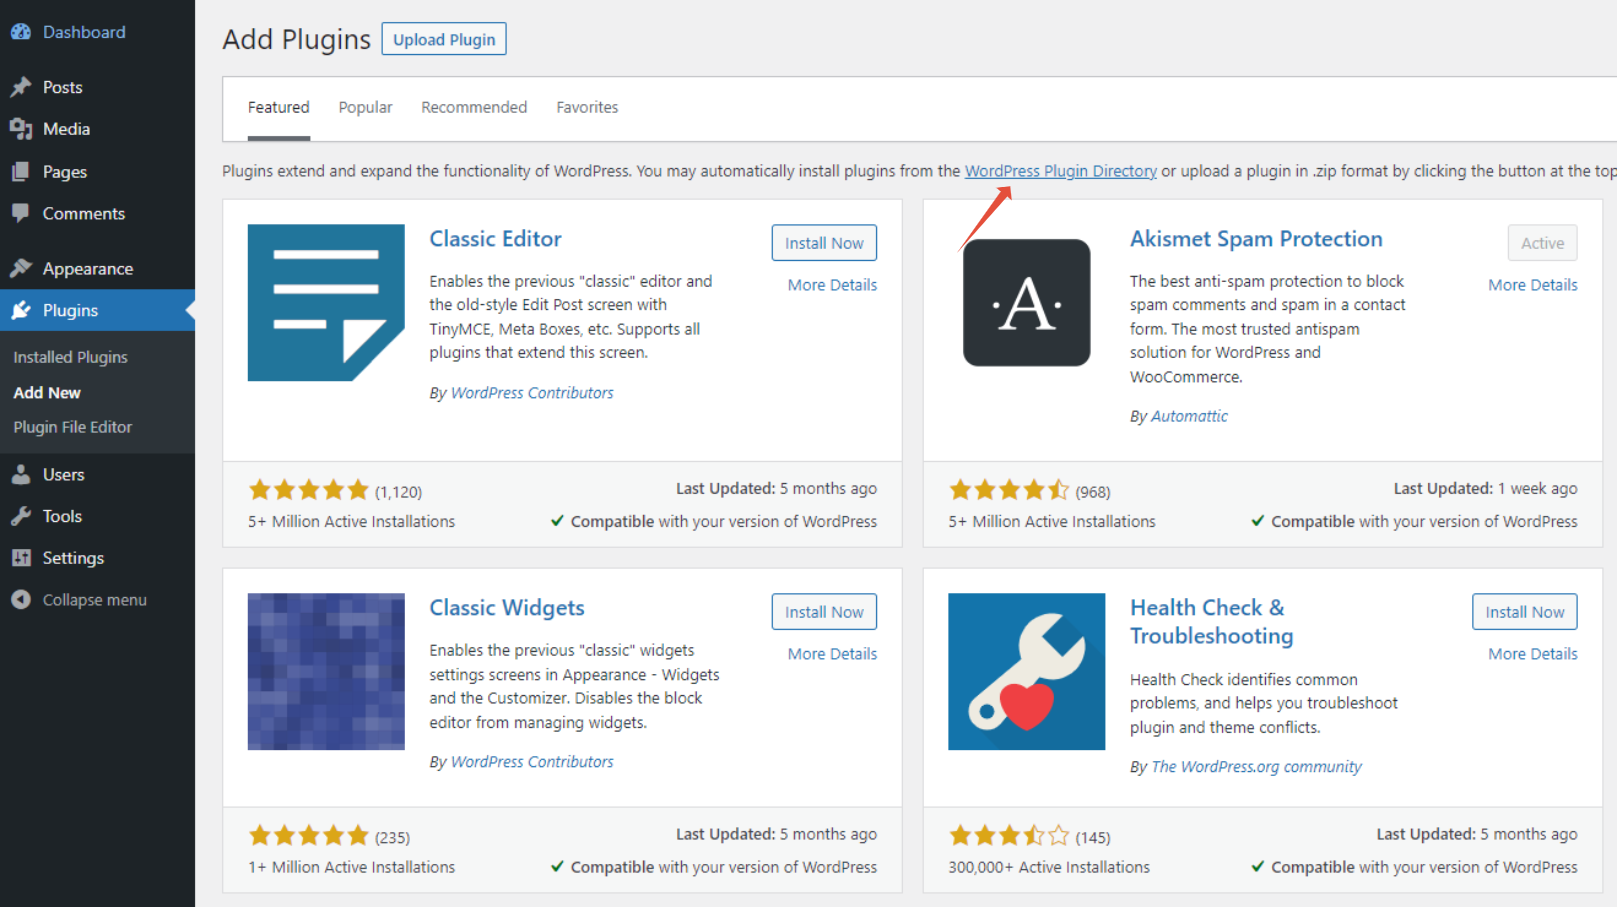Click the Add Plugins page heading

[x=296, y=39]
